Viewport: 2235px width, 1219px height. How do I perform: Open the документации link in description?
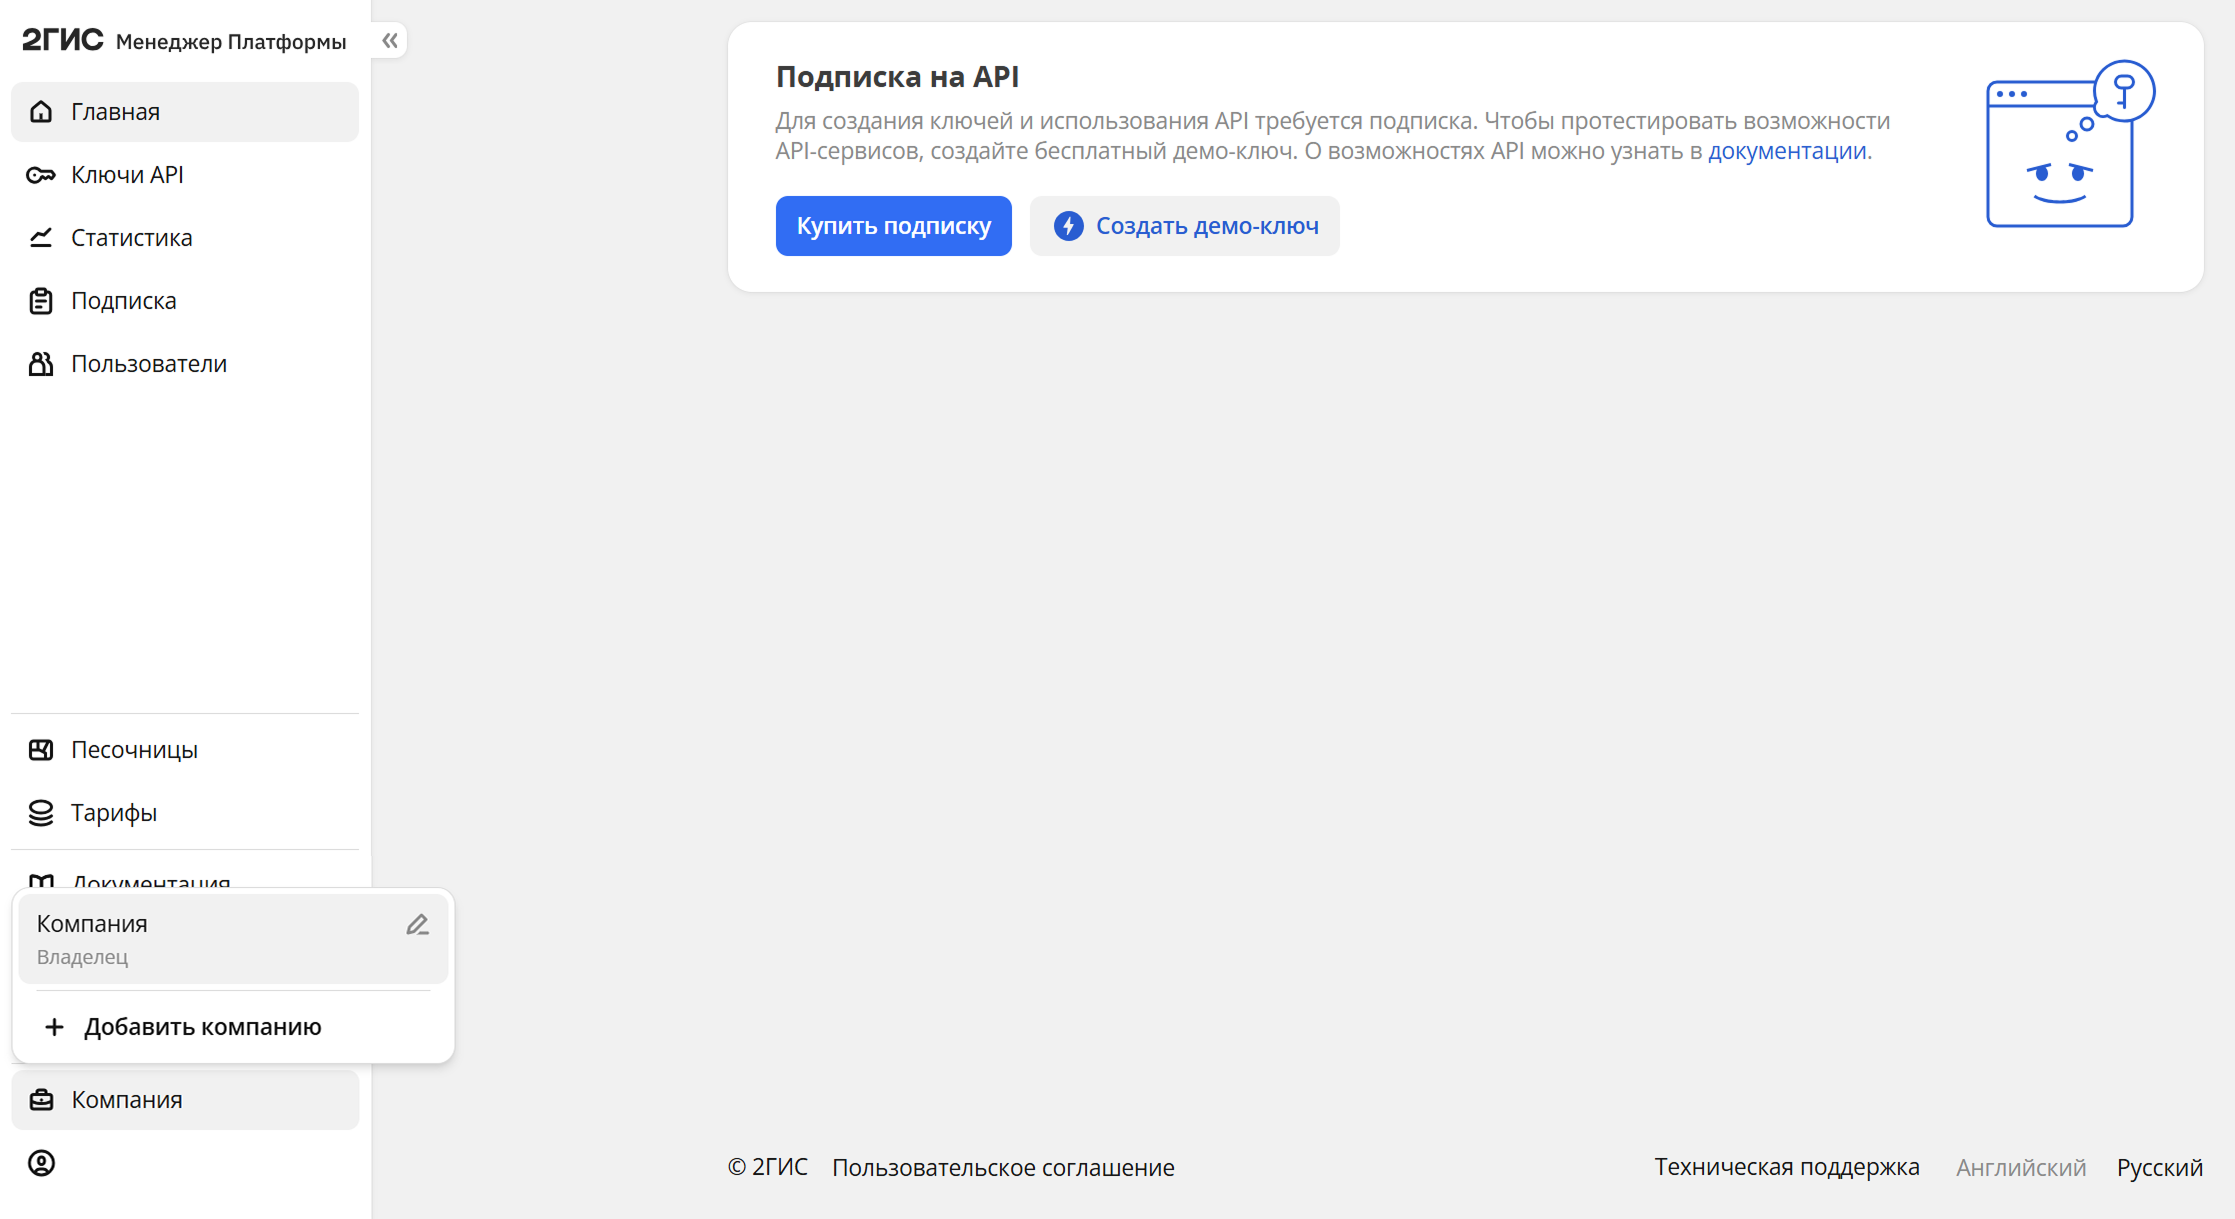[x=1786, y=151]
